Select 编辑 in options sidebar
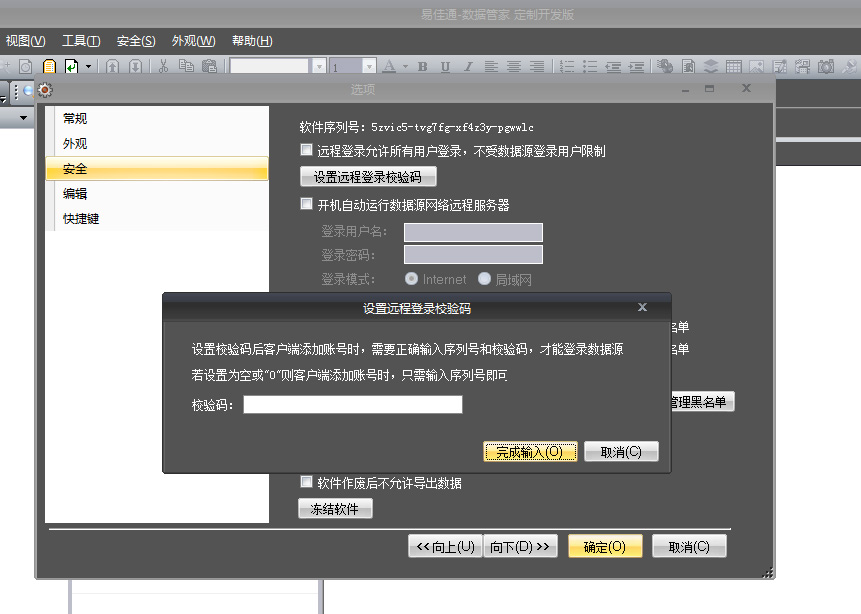 (x=75, y=194)
